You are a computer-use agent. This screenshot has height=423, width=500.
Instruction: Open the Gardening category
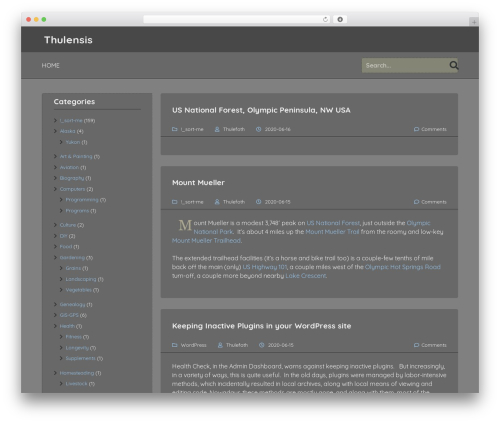pyautogui.click(x=72, y=258)
